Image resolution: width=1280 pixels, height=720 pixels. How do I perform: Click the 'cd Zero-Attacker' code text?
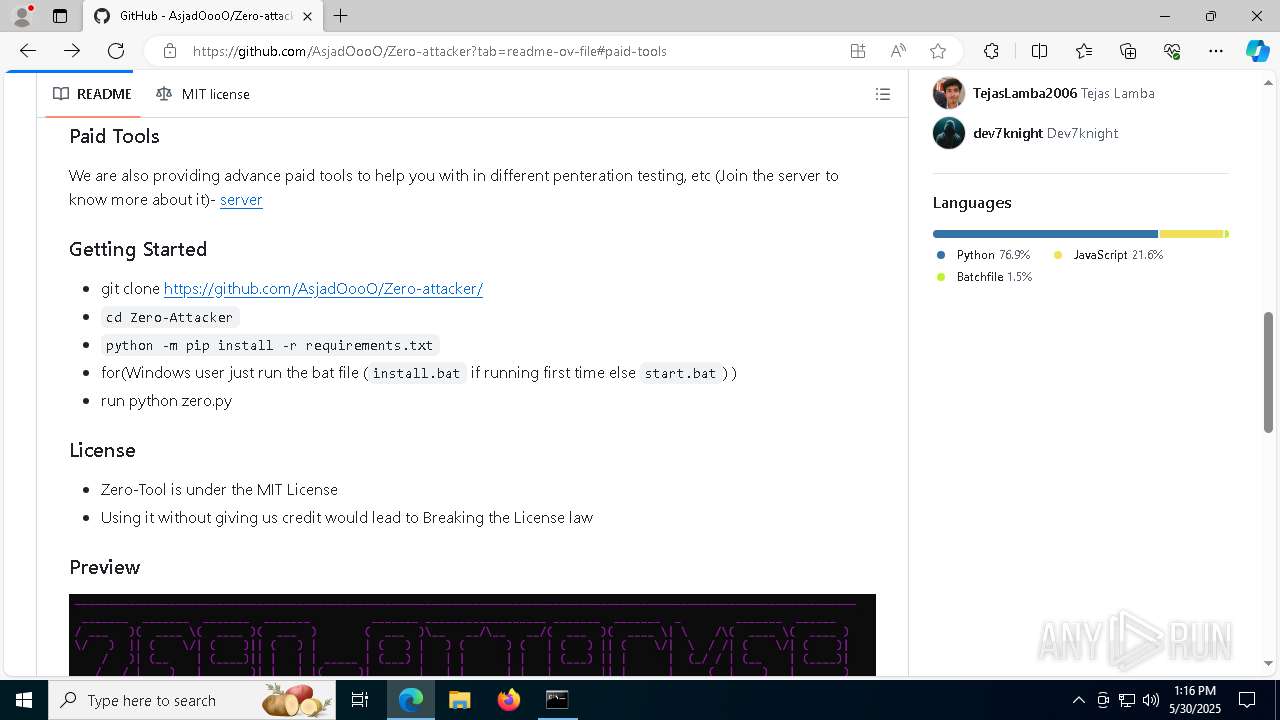point(170,317)
